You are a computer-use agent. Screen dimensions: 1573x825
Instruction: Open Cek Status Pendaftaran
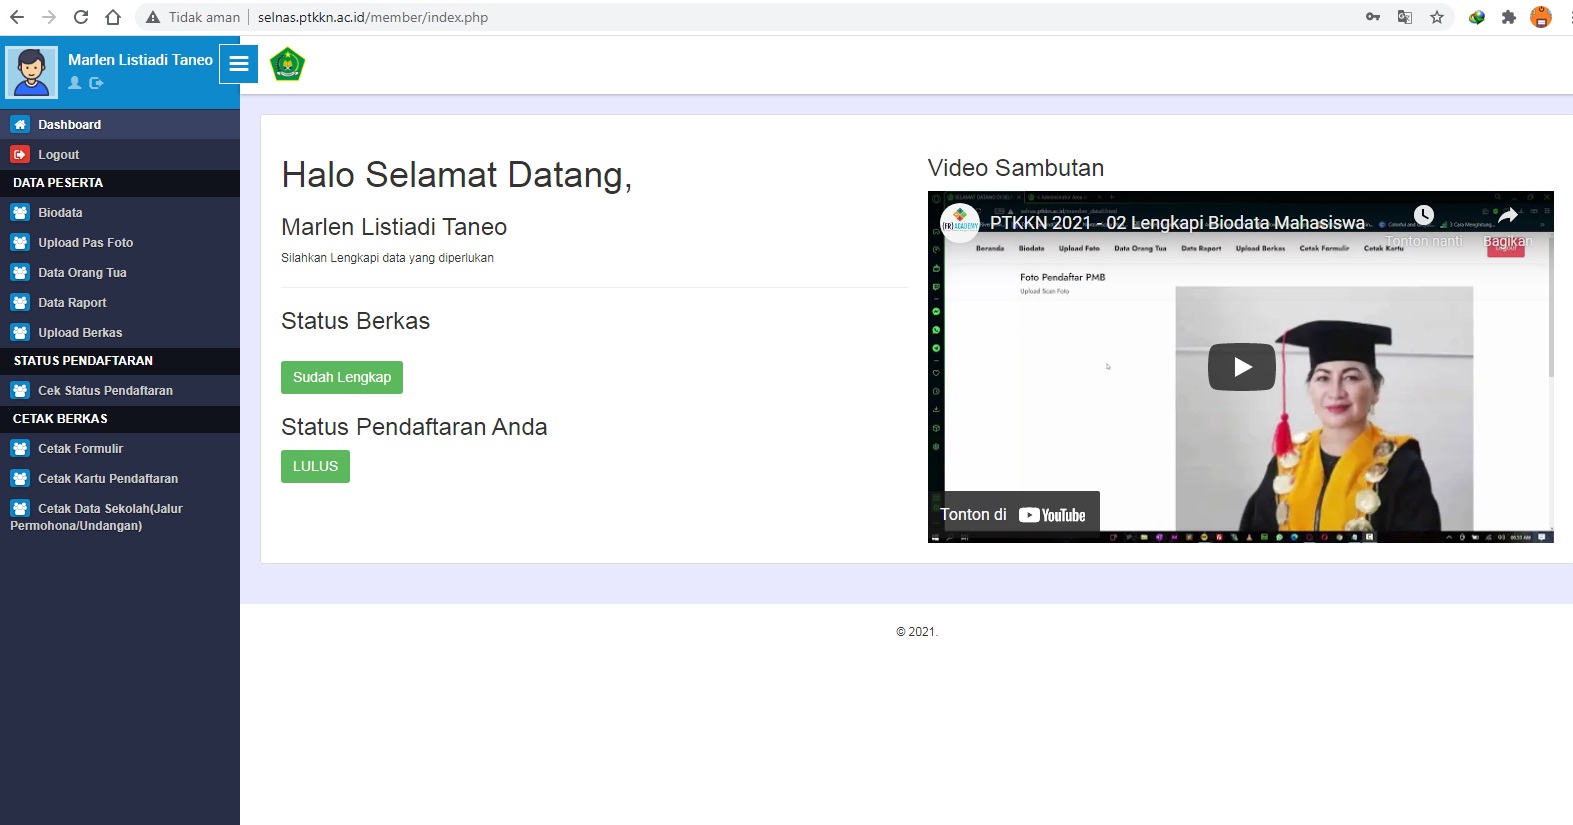tap(105, 391)
